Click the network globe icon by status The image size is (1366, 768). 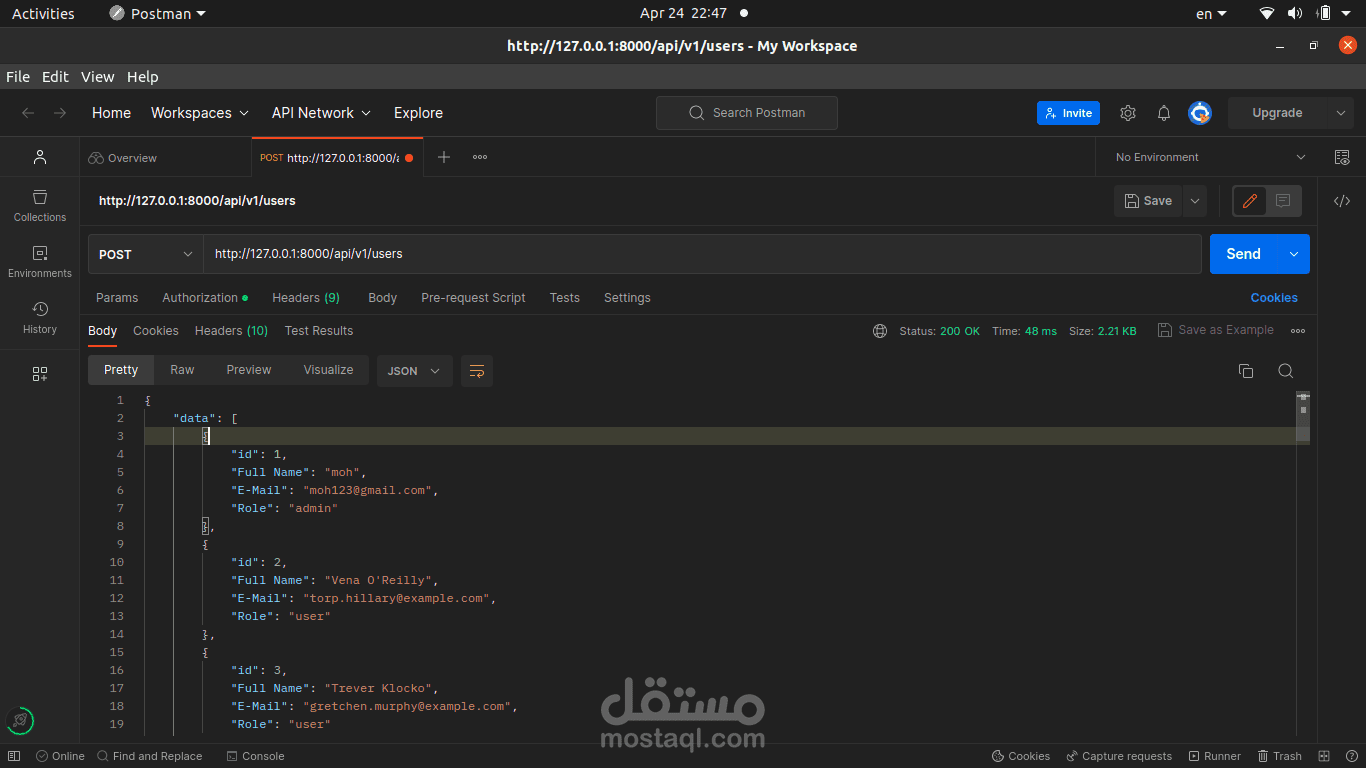(880, 331)
